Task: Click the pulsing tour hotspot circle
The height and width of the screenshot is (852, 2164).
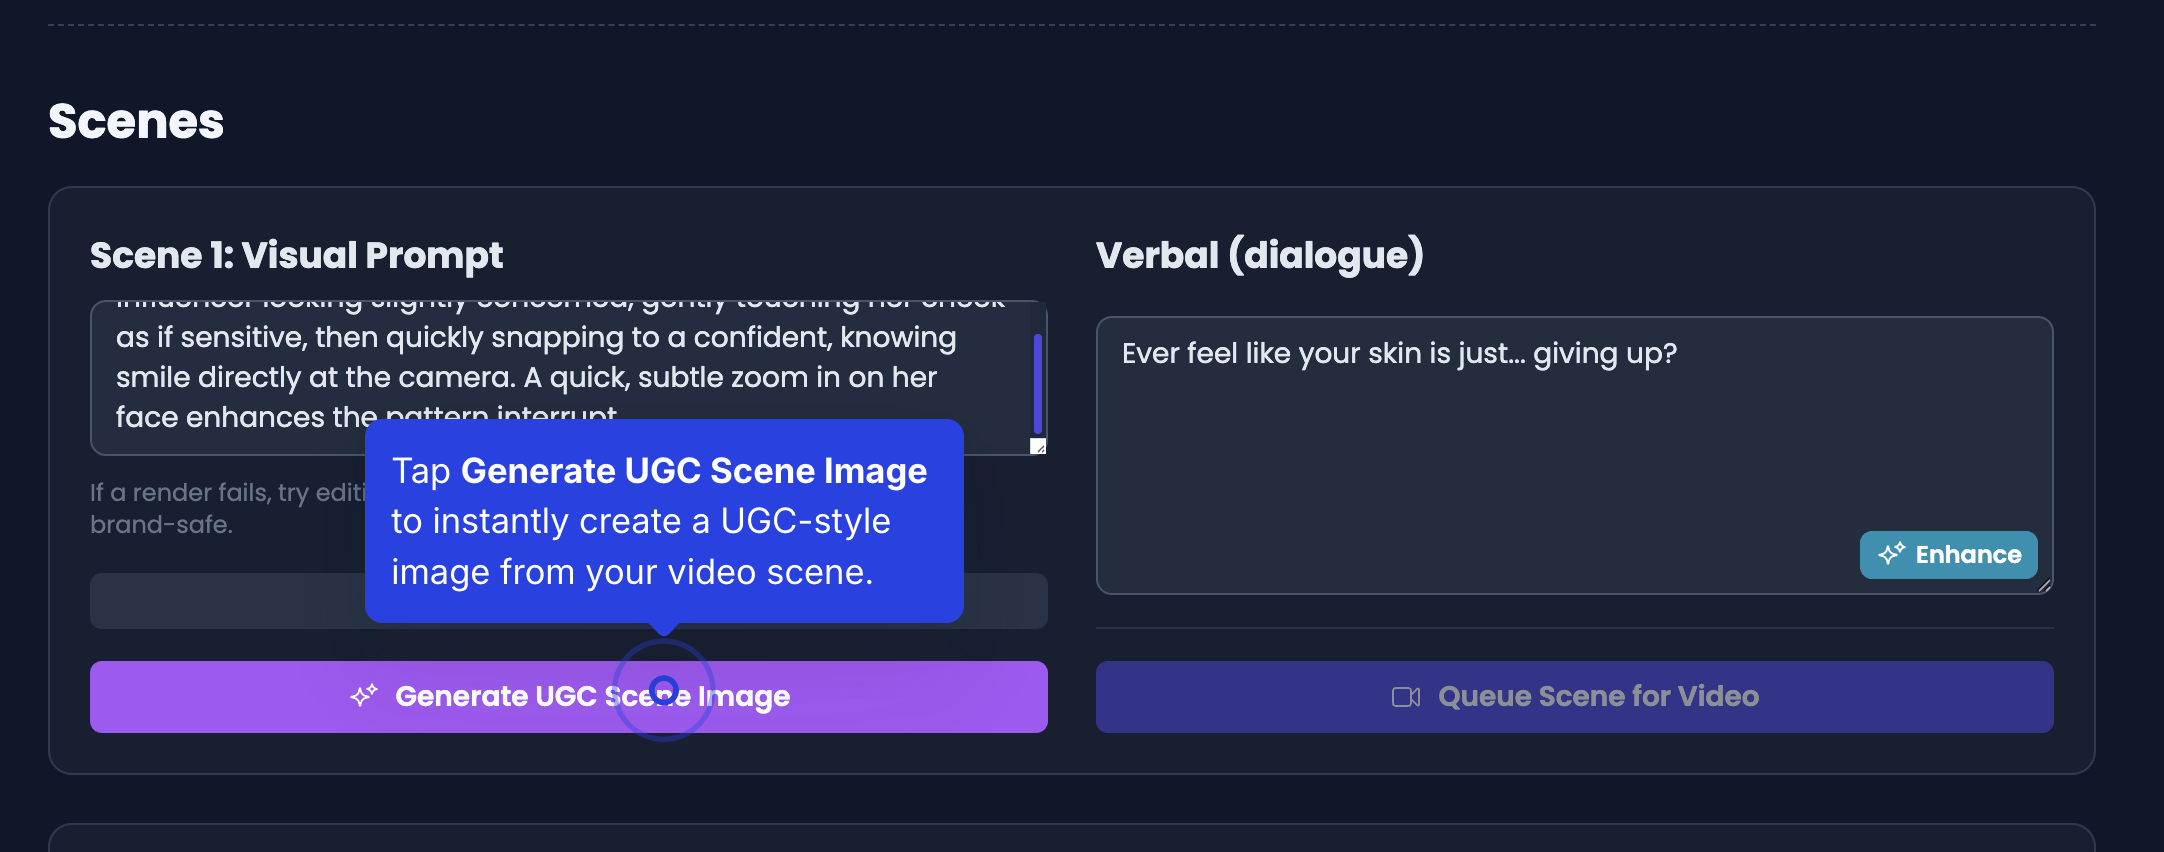Action: (664, 690)
